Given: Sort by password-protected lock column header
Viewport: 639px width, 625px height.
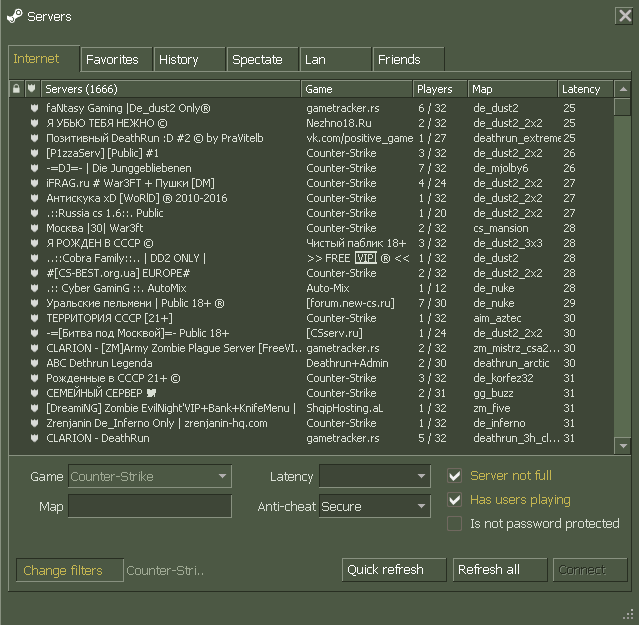Looking at the screenshot, I should [x=16, y=89].
